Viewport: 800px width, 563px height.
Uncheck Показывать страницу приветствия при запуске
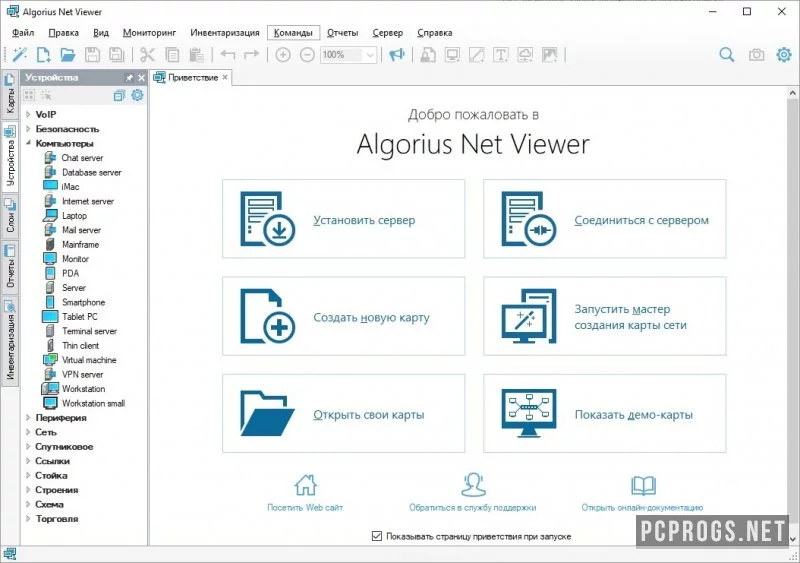(377, 536)
